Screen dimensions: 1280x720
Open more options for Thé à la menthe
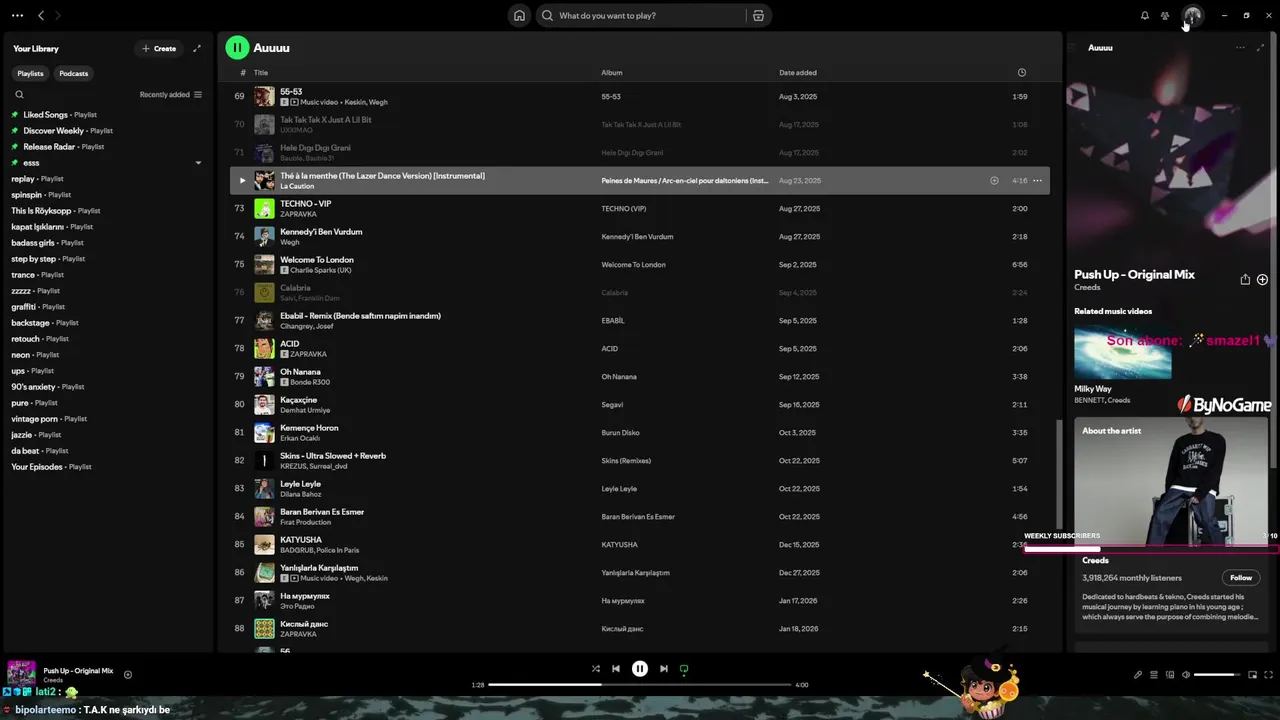point(1037,181)
